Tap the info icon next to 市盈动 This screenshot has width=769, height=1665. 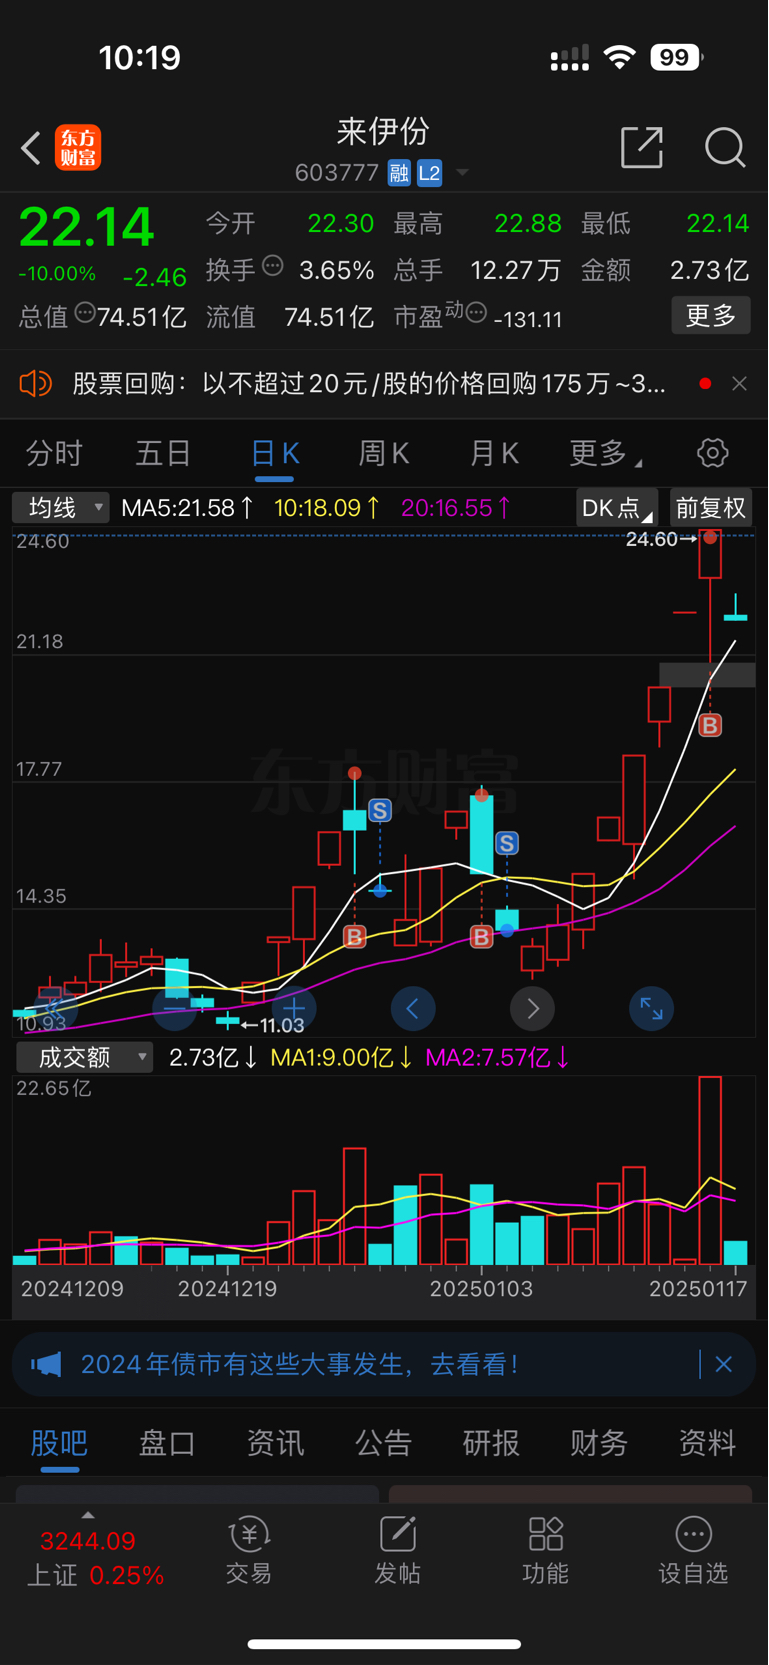(x=476, y=313)
